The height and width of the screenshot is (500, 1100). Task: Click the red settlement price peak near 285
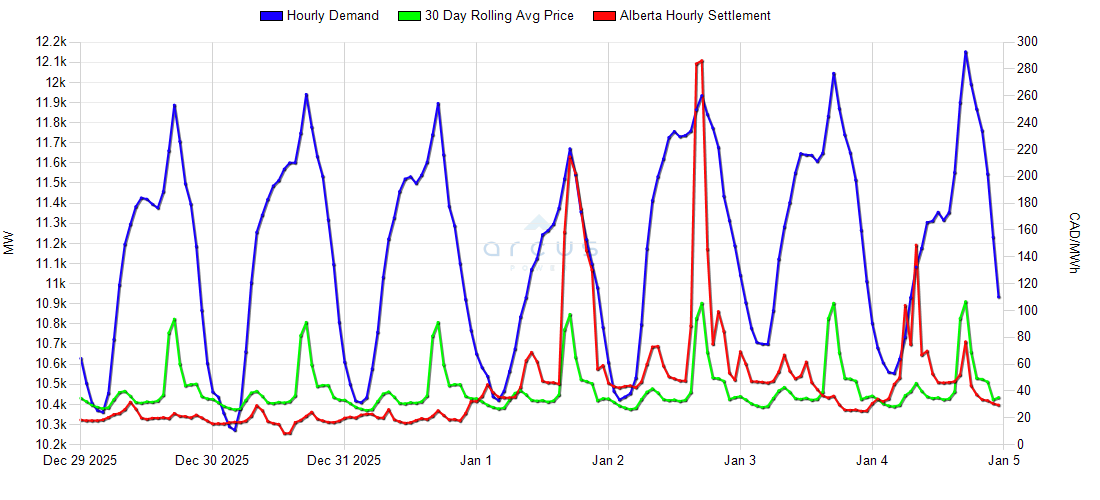[702, 61]
